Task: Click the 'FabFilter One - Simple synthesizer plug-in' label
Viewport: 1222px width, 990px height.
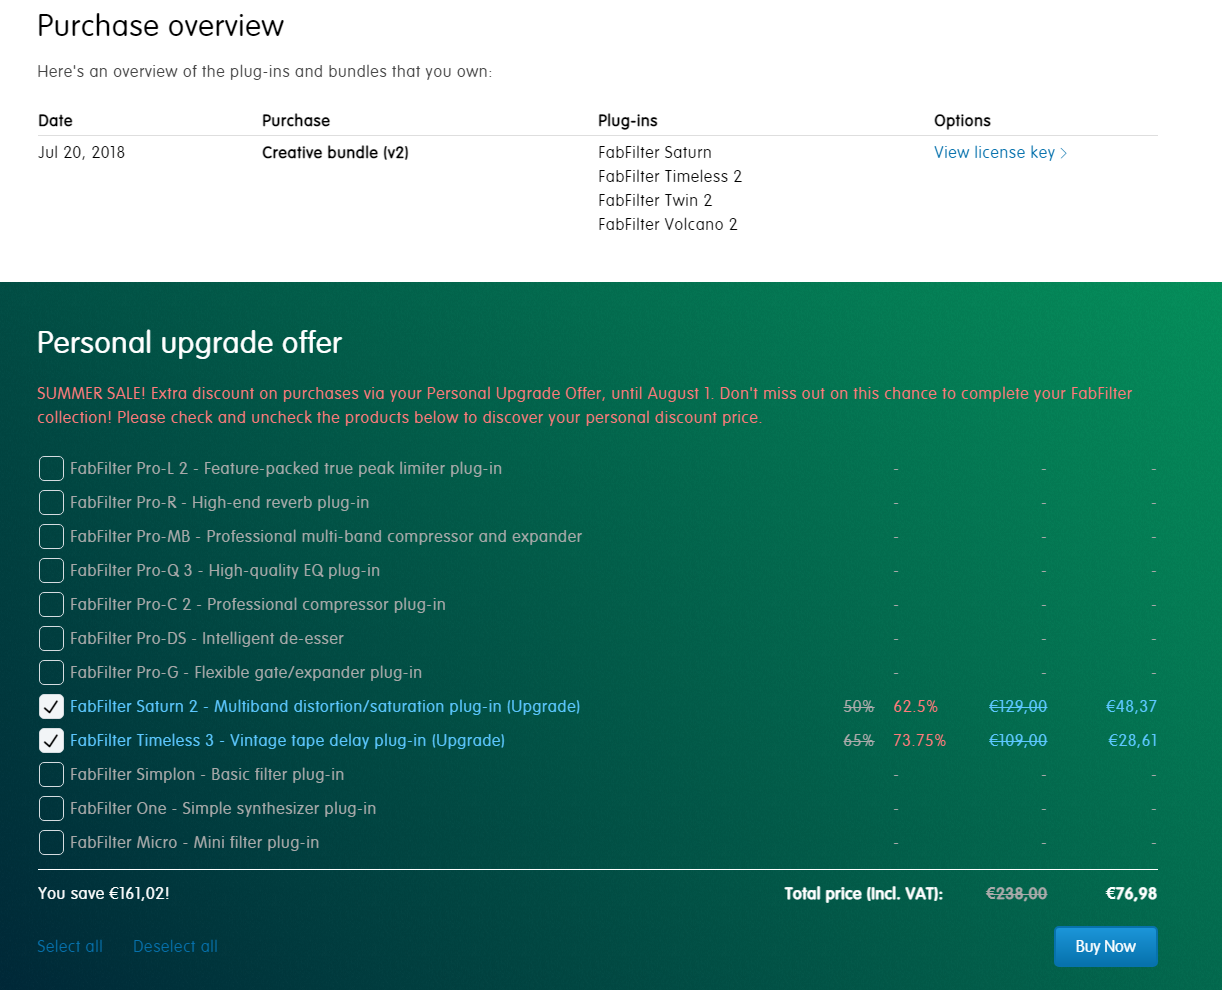Action: (223, 808)
